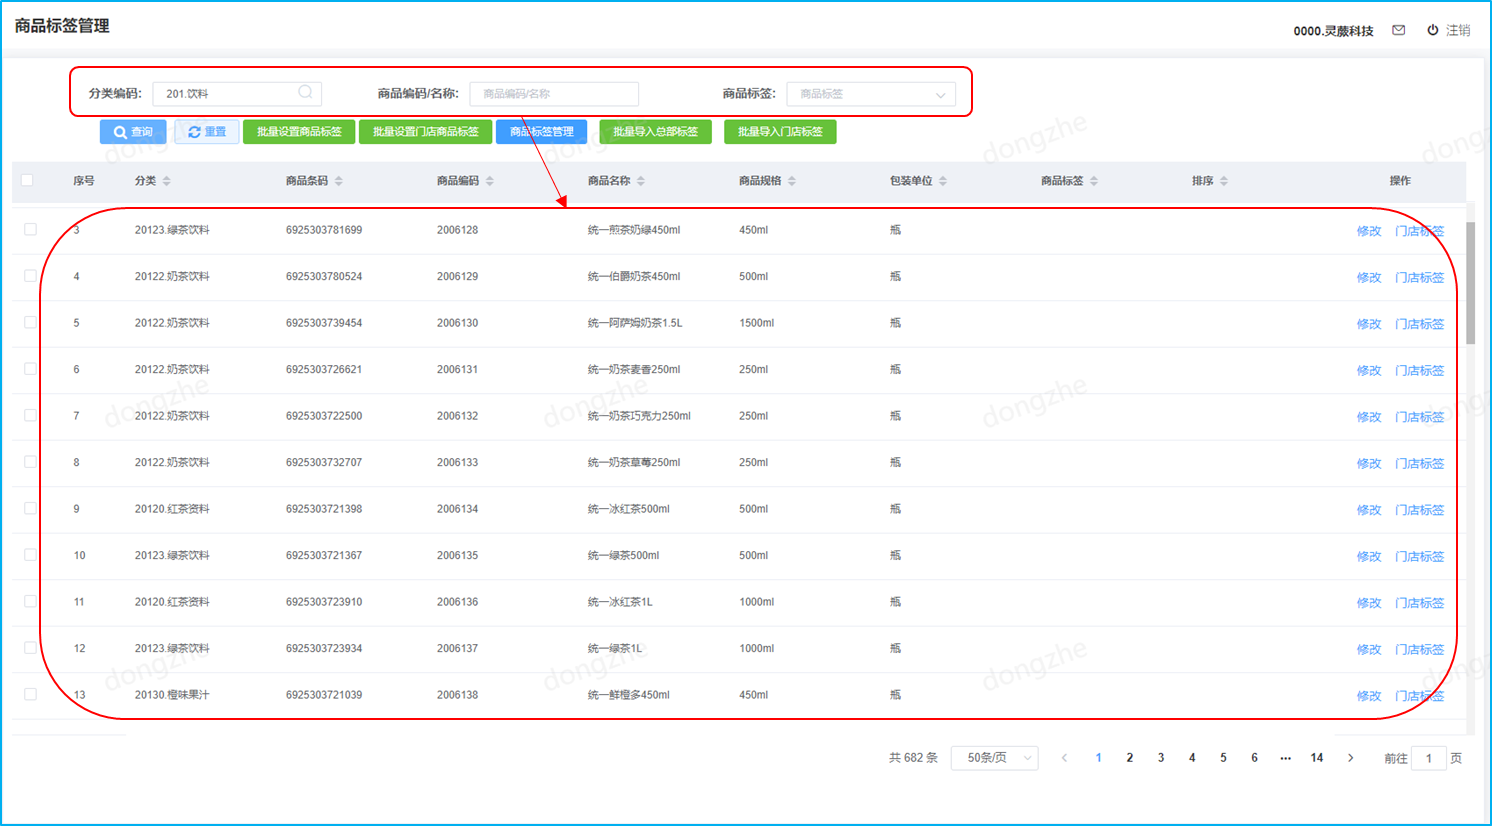
Task: Click next page arrow in pagination
Action: coord(1350,758)
